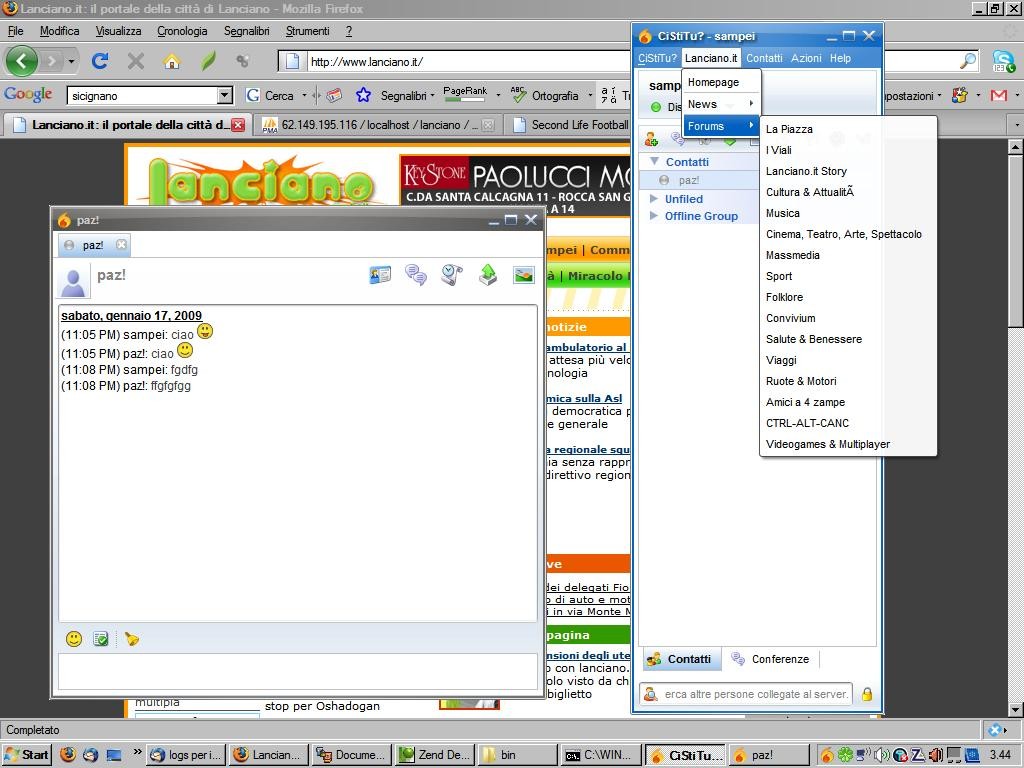Open the 'ambulatorio al' news link
Screen dimensions: 1024x768
pos(587,347)
